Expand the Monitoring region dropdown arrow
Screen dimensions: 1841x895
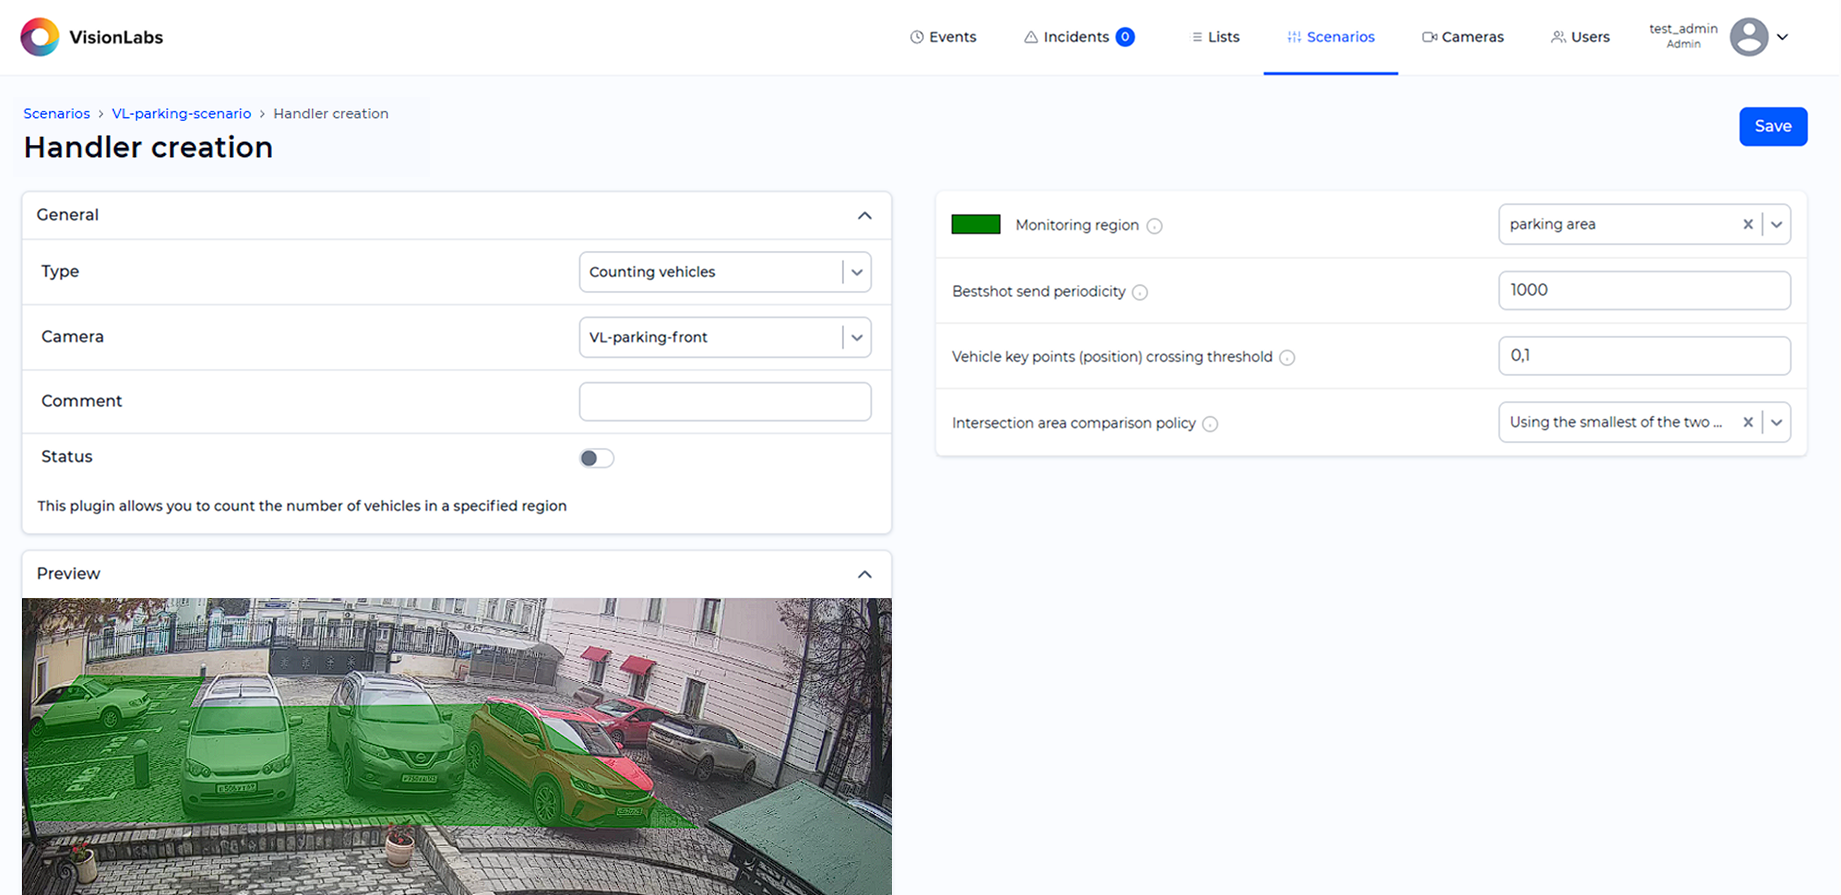pyautogui.click(x=1776, y=225)
